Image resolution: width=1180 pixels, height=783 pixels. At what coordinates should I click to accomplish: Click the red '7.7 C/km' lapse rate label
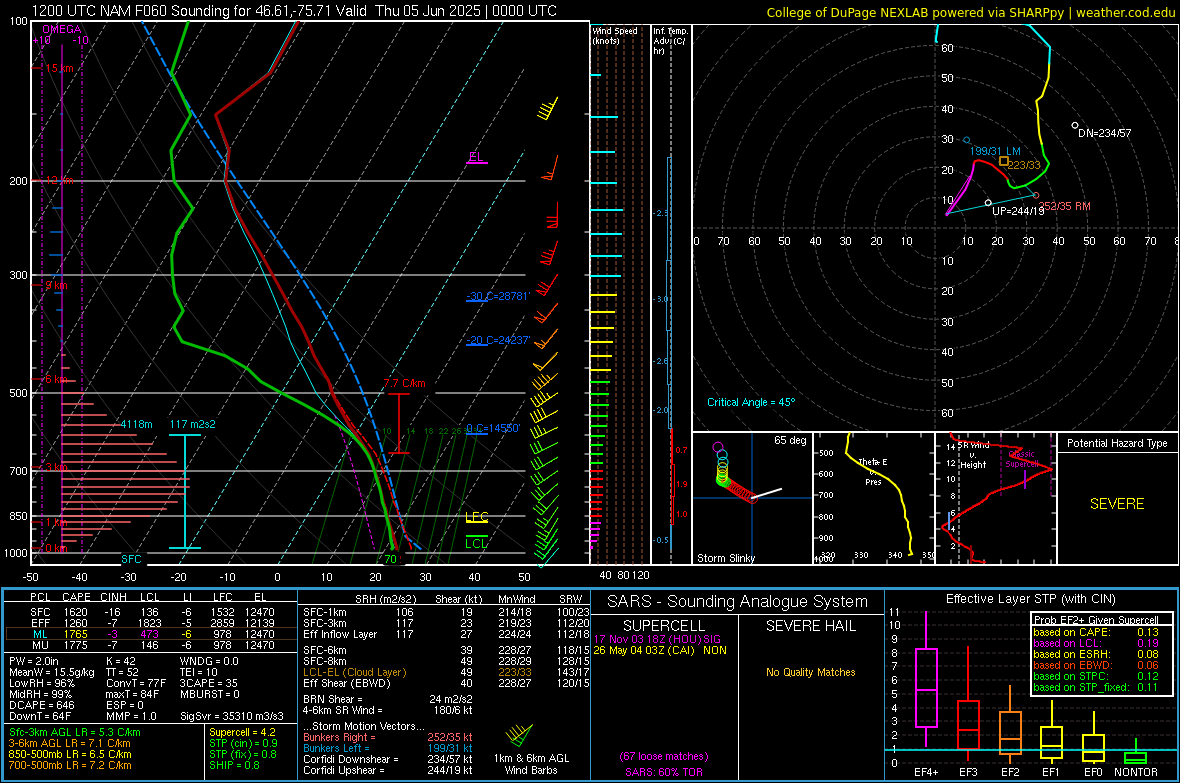coord(405,383)
